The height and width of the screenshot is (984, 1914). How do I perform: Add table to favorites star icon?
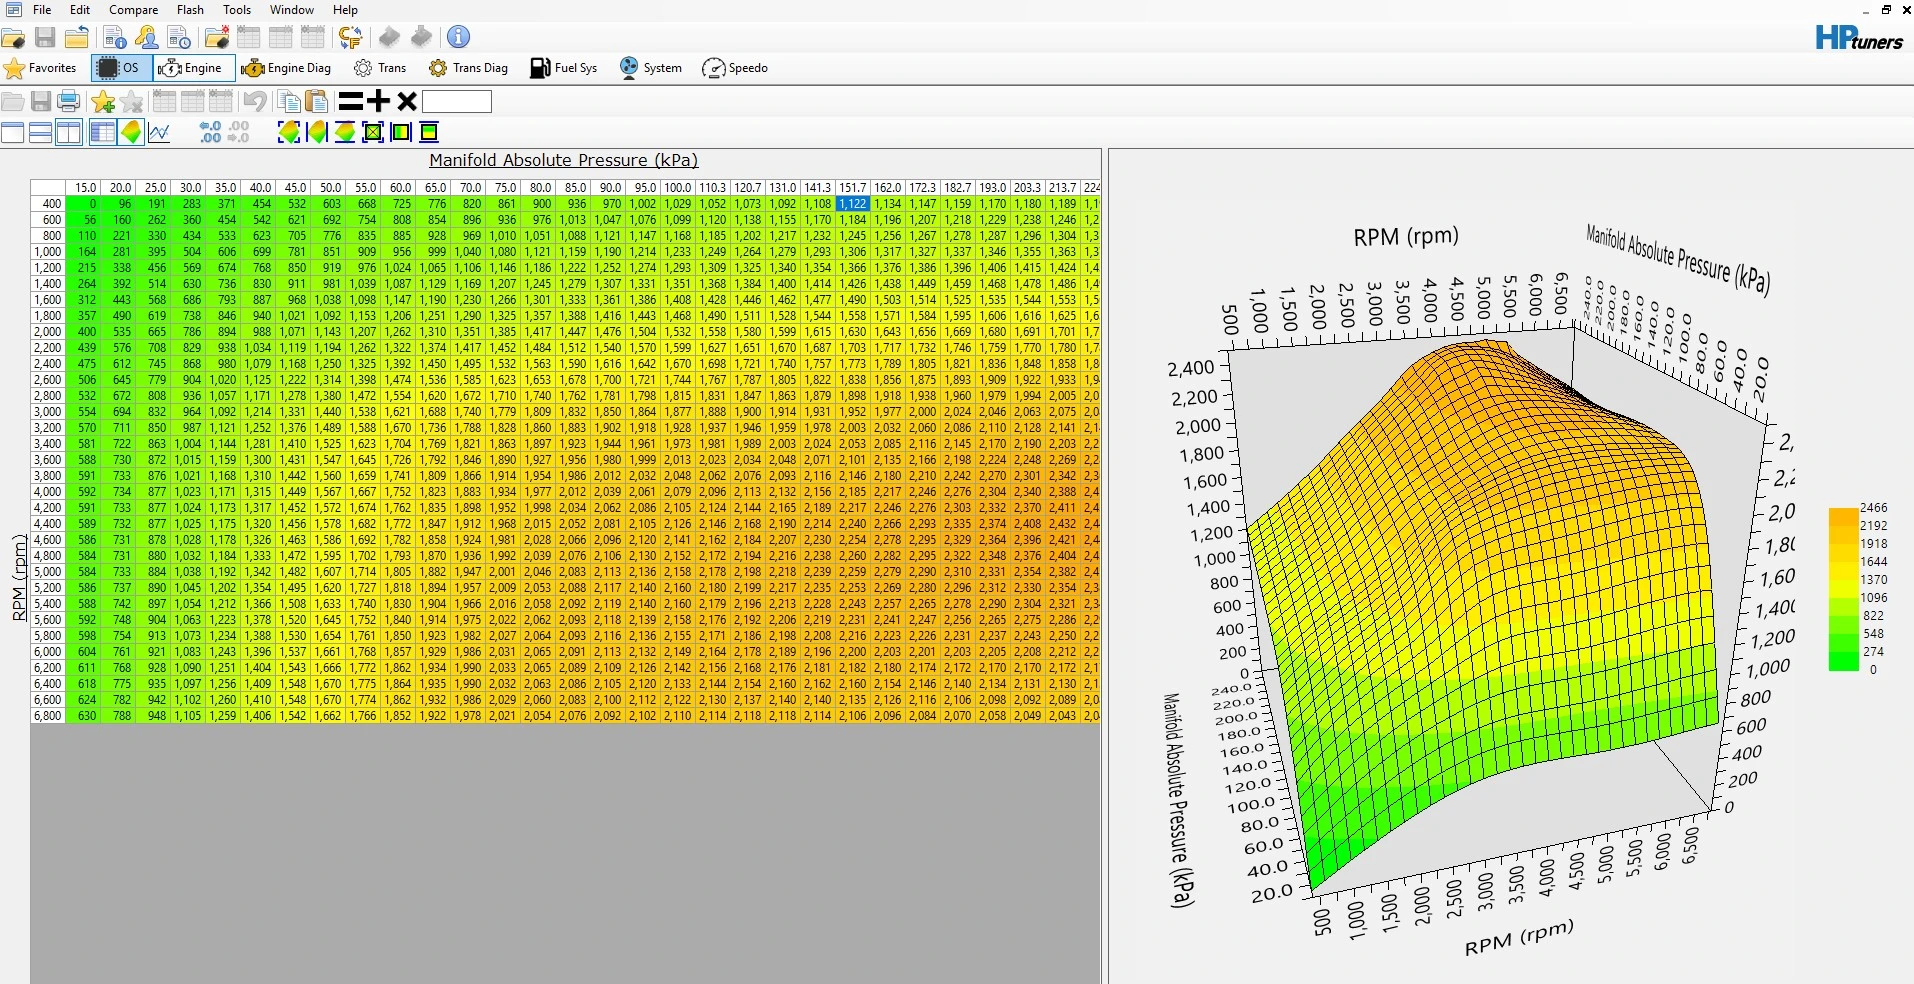103,101
